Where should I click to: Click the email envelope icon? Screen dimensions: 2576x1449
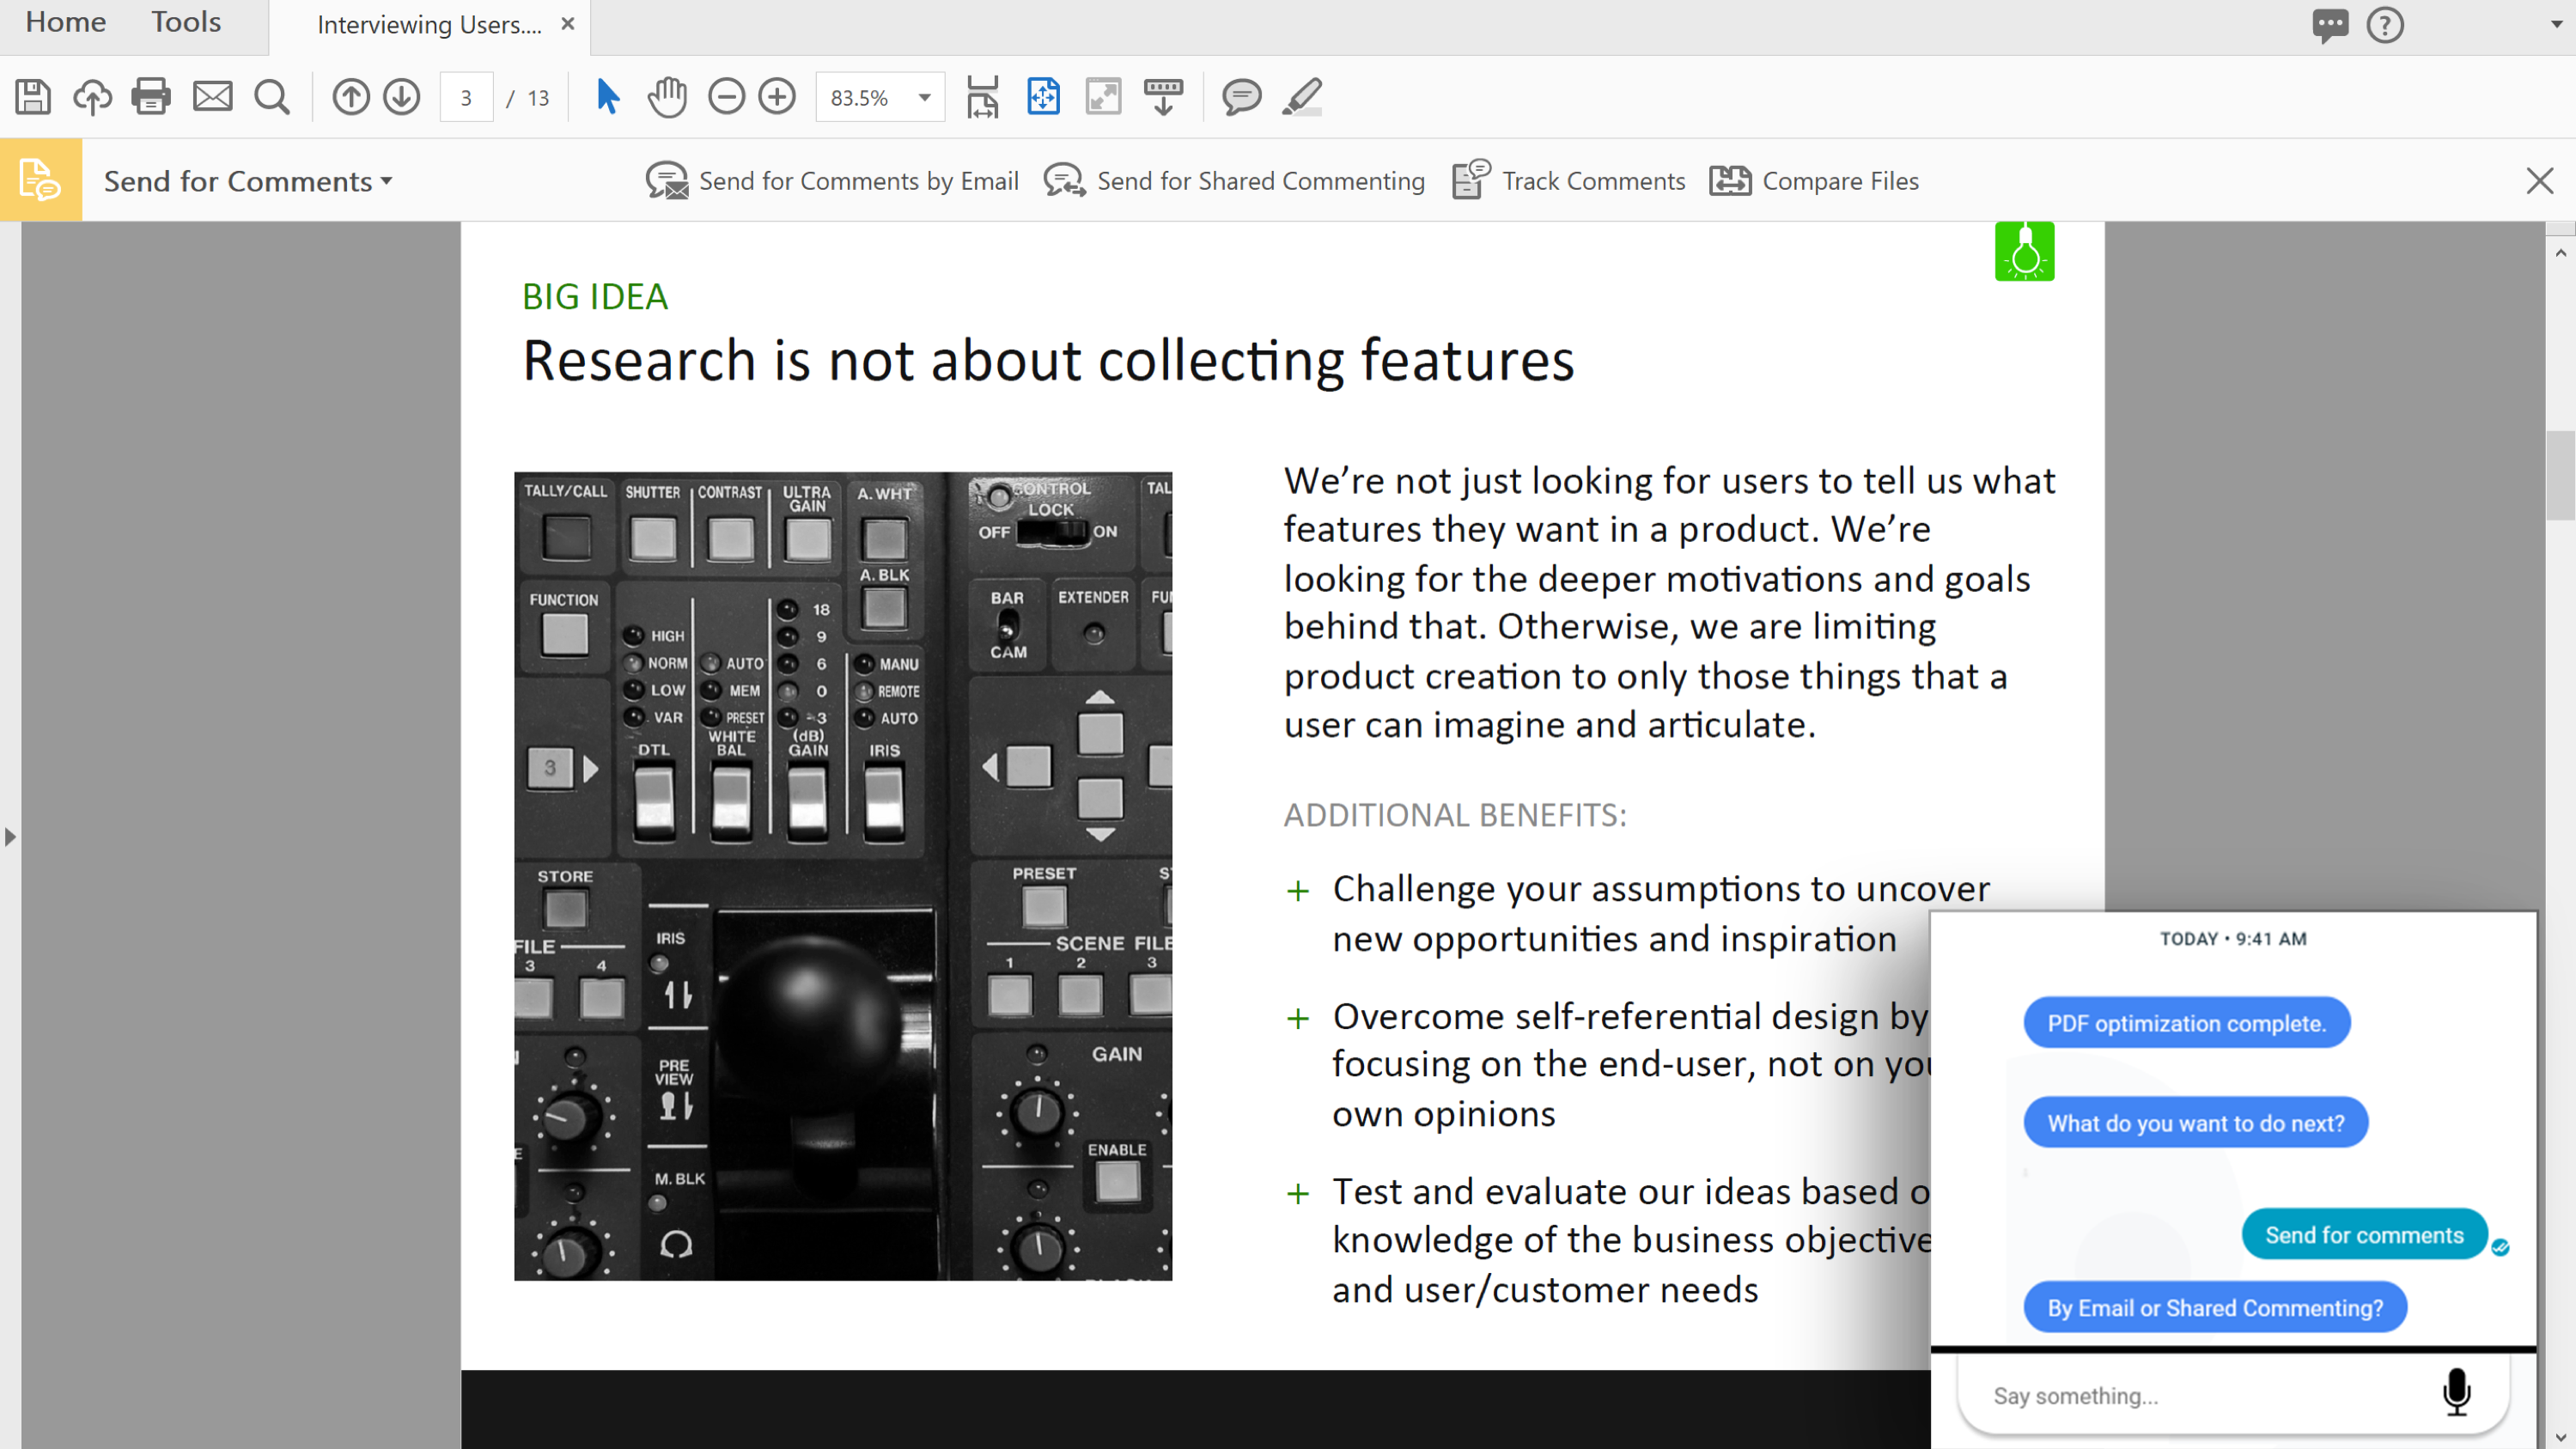[x=212, y=97]
